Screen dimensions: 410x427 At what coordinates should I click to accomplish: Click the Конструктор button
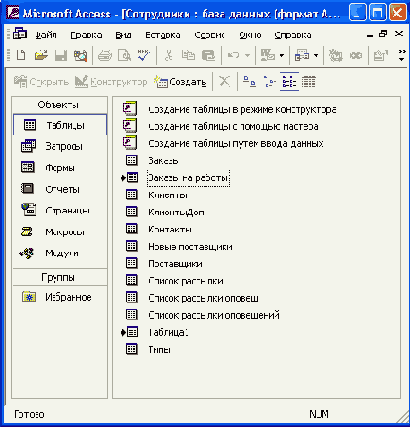tap(111, 82)
